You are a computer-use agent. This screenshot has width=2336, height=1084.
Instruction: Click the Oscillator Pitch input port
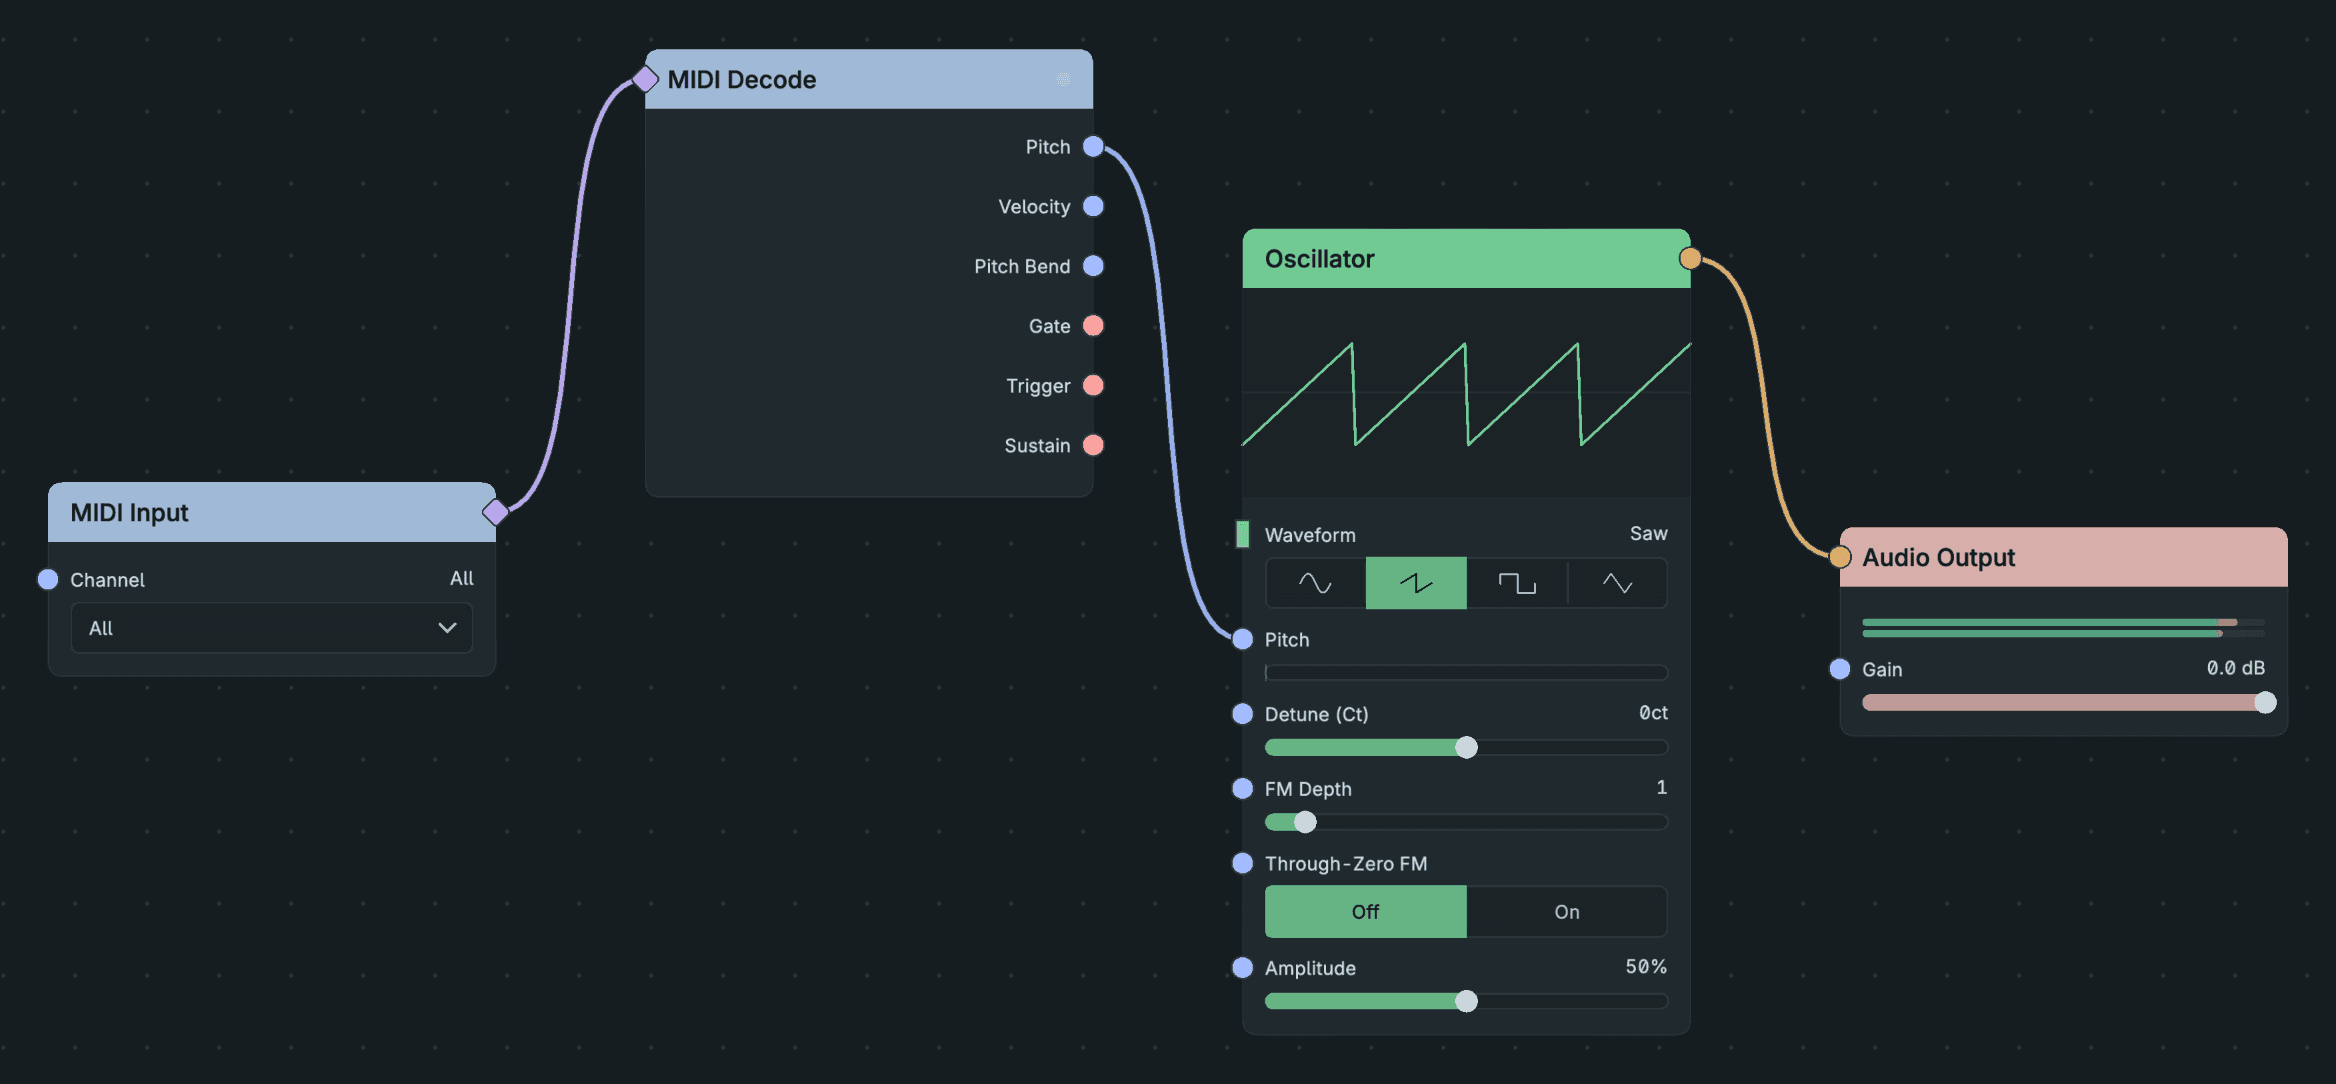click(1242, 639)
